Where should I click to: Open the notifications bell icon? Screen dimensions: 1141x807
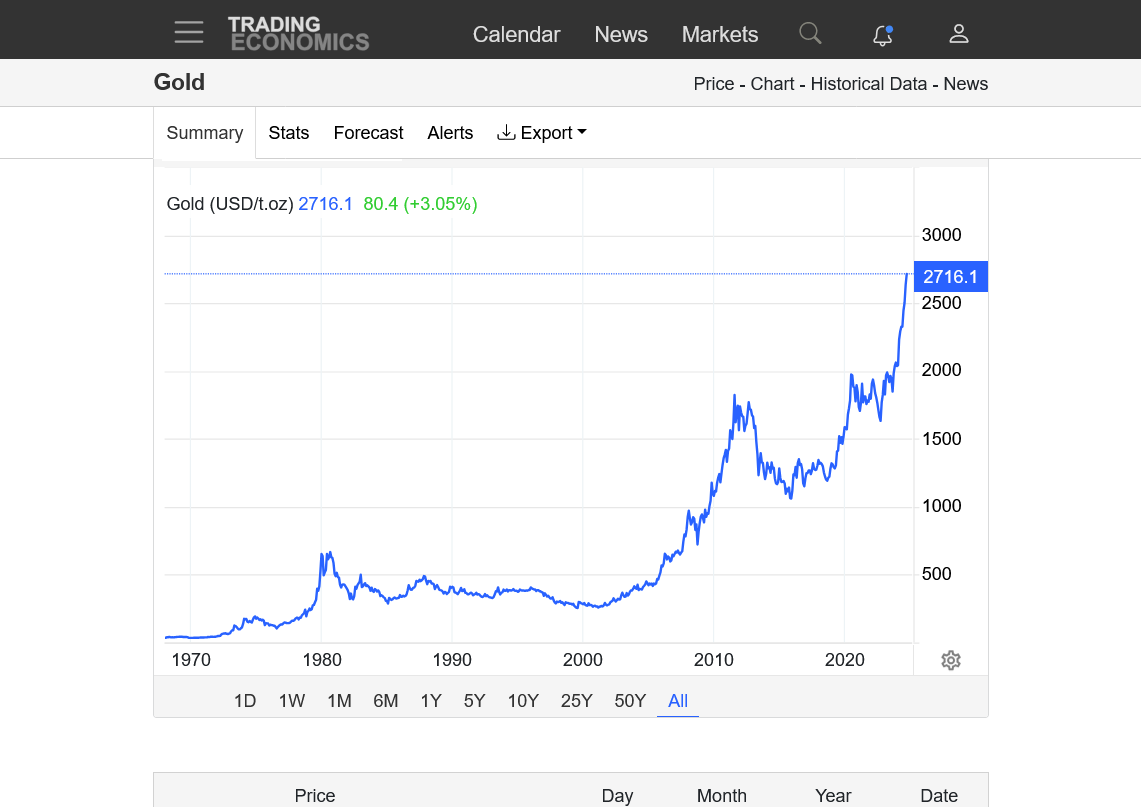[882, 35]
